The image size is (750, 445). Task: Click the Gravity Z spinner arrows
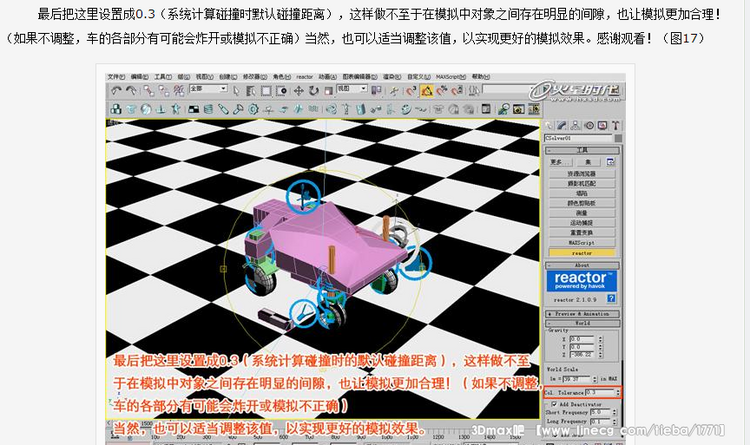pyautogui.click(x=600, y=355)
